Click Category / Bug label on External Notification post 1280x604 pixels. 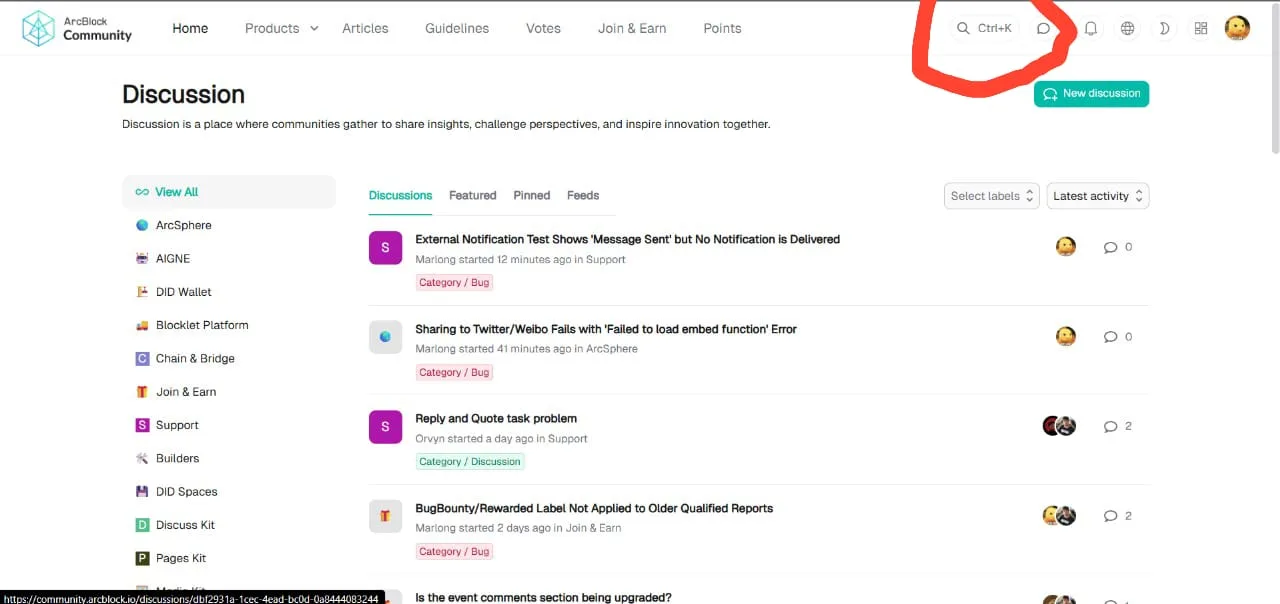455,282
